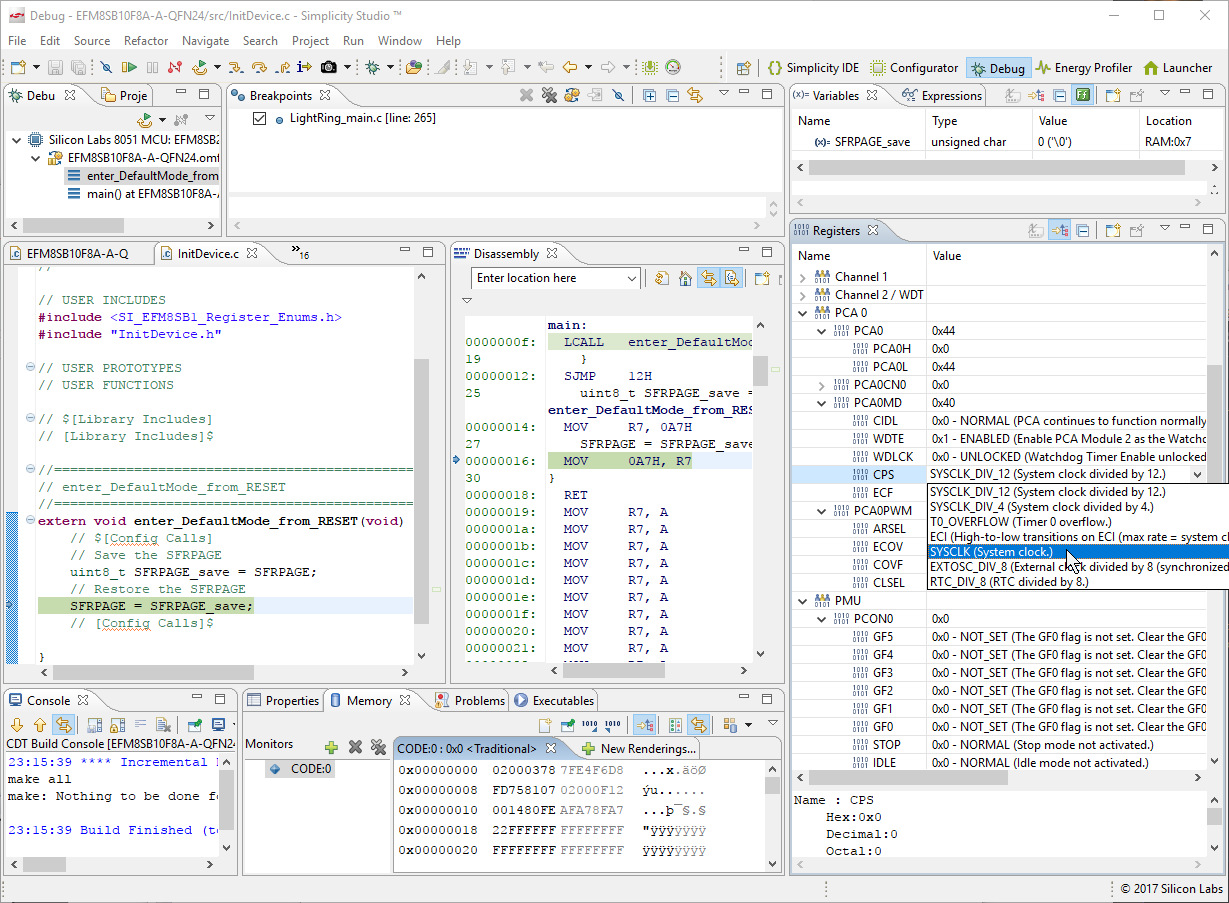Uncheck the LightRing_main.c line 265 breakpoint
The width and height of the screenshot is (1229, 903).
coord(260,119)
